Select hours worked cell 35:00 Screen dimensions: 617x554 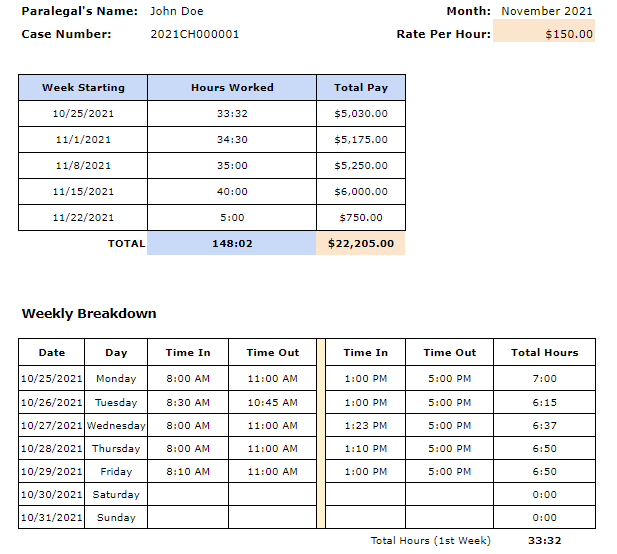click(x=232, y=166)
